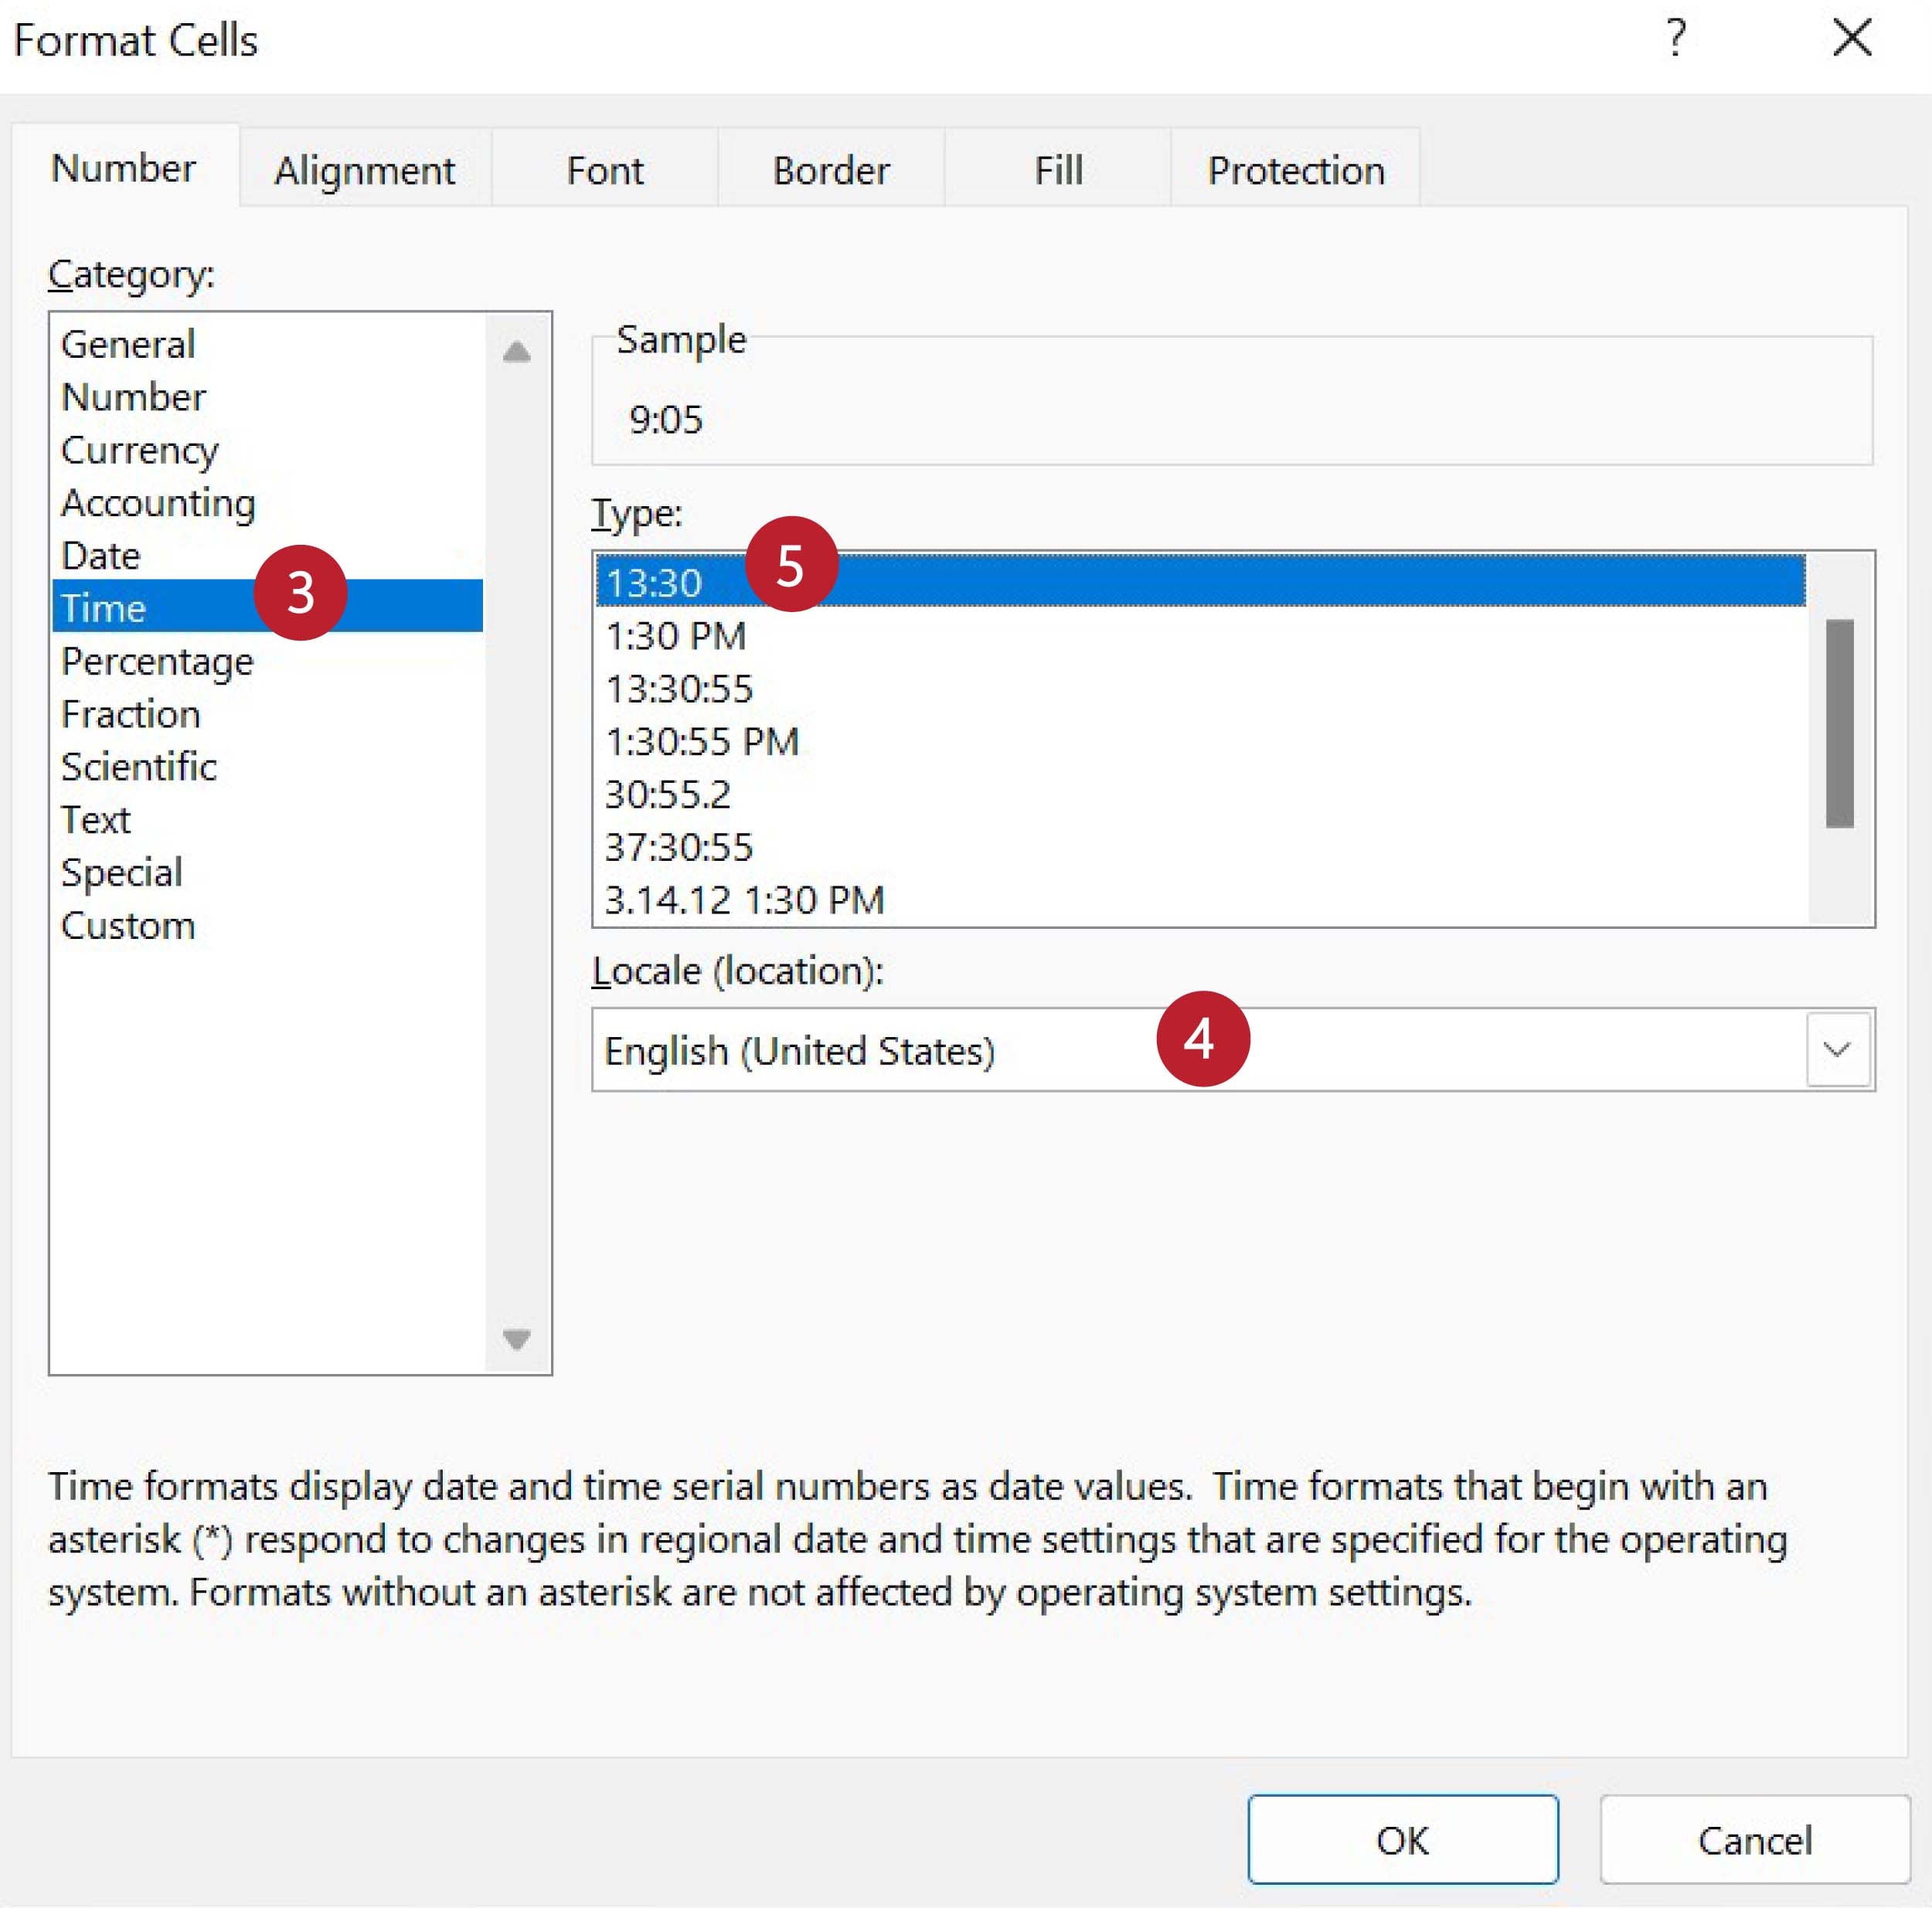Screen dimensions: 1932x1908
Task: Open the Font tab
Action: click(604, 170)
